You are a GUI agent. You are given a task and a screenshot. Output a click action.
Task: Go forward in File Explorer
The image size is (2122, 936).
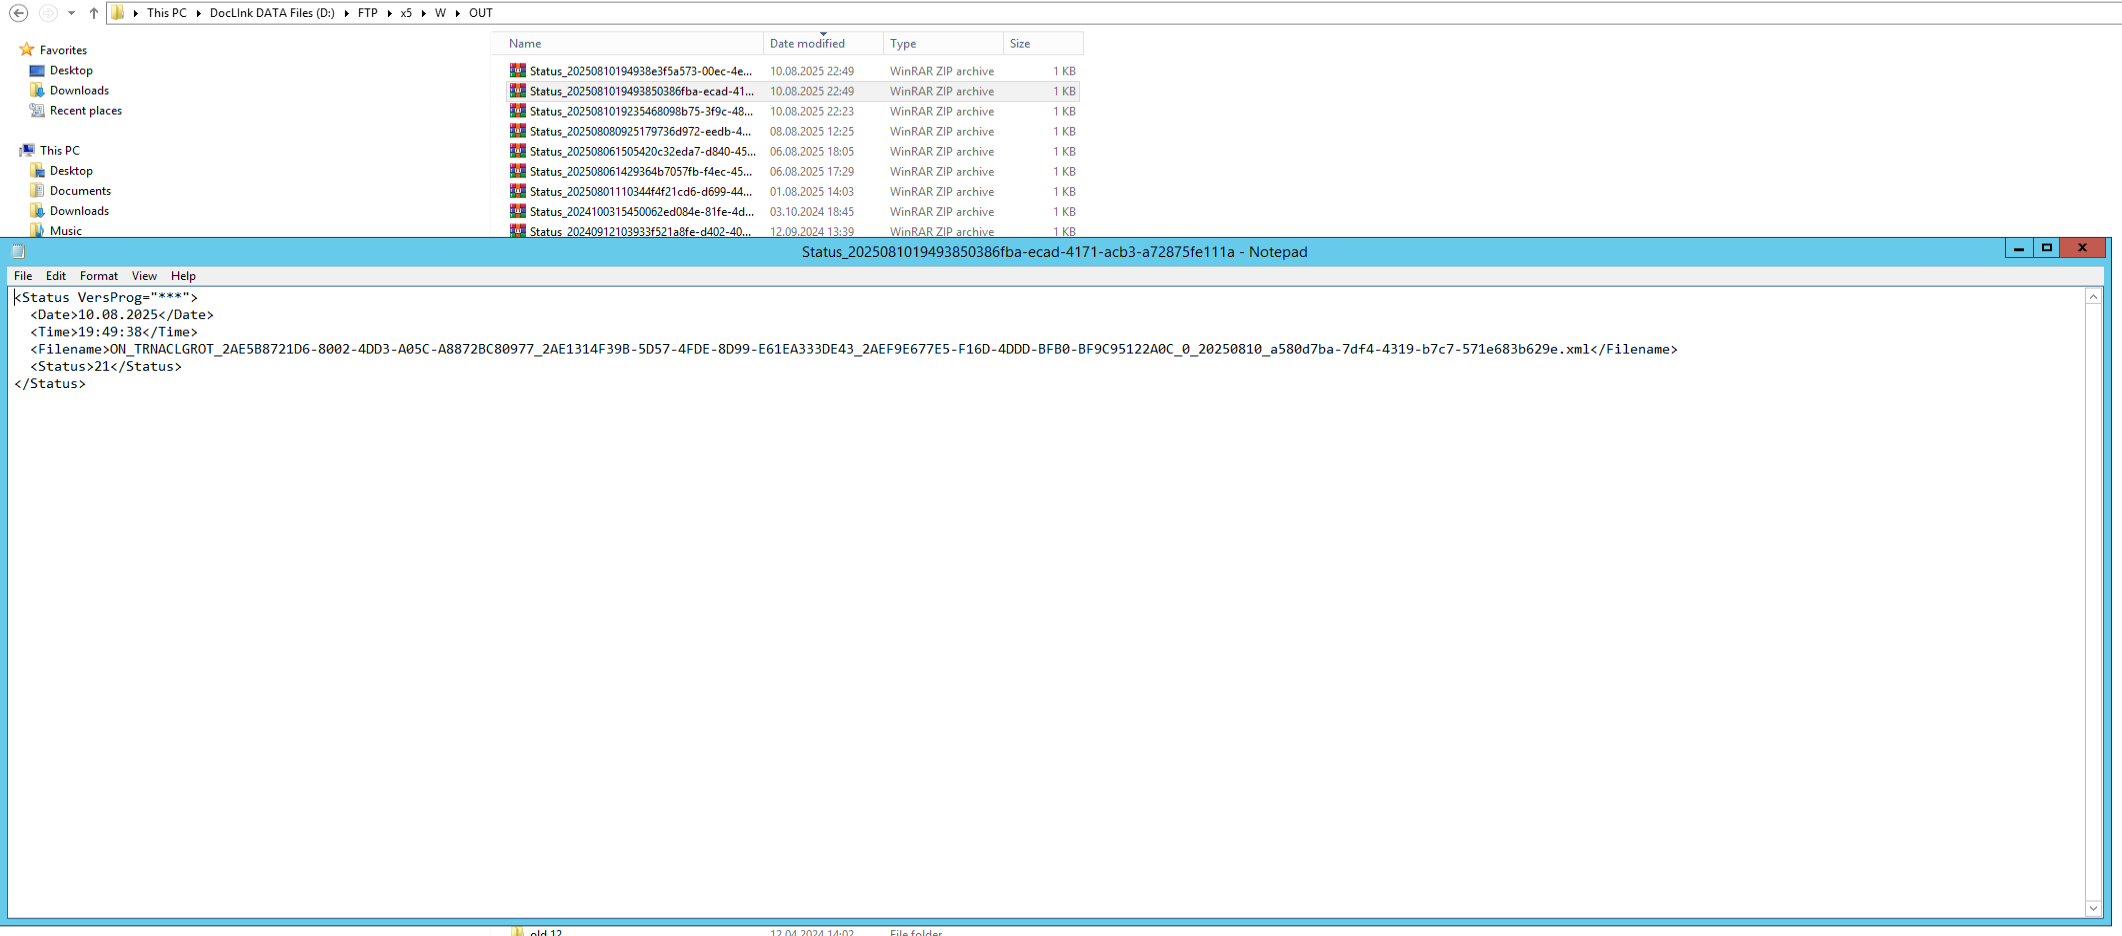pyautogui.click(x=48, y=13)
